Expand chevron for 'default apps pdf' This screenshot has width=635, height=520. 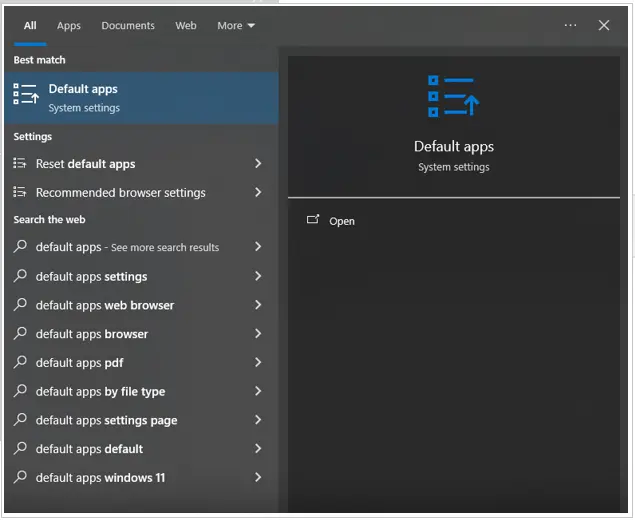pyautogui.click(x=258, y=362)
